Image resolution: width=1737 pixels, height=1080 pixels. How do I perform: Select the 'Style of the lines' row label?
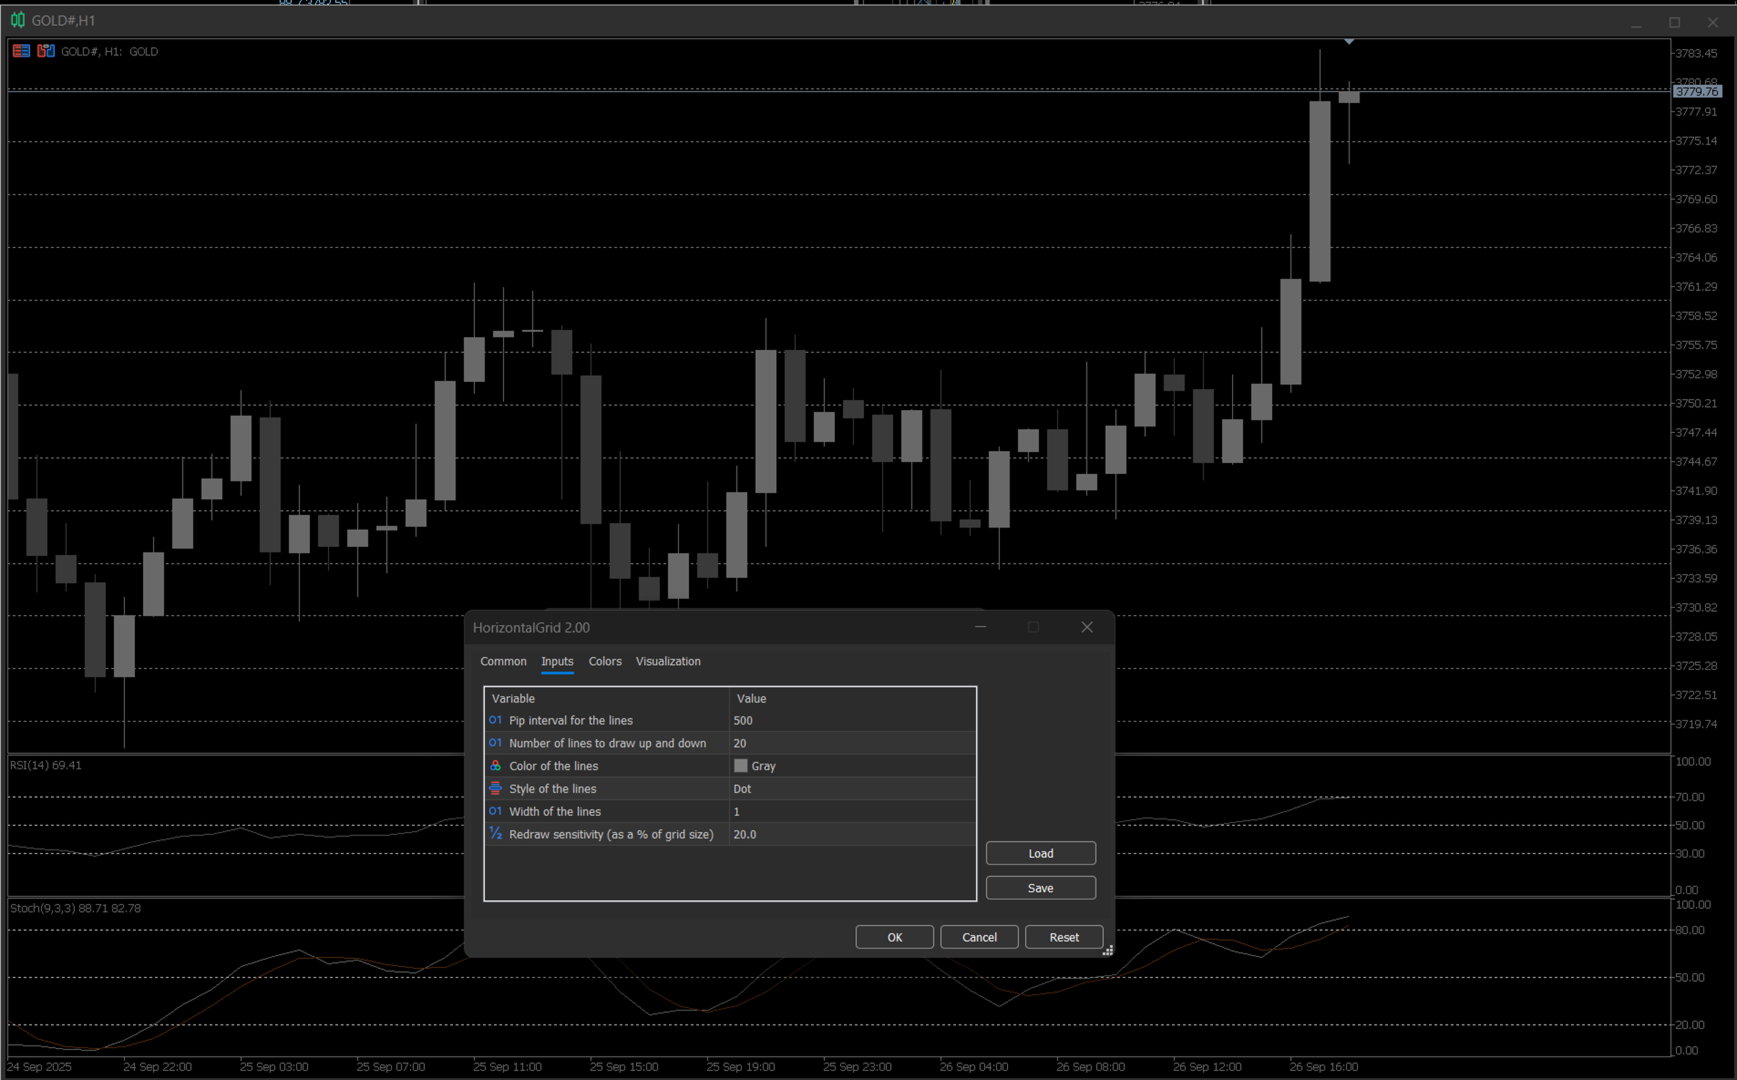tap(552, 789)
